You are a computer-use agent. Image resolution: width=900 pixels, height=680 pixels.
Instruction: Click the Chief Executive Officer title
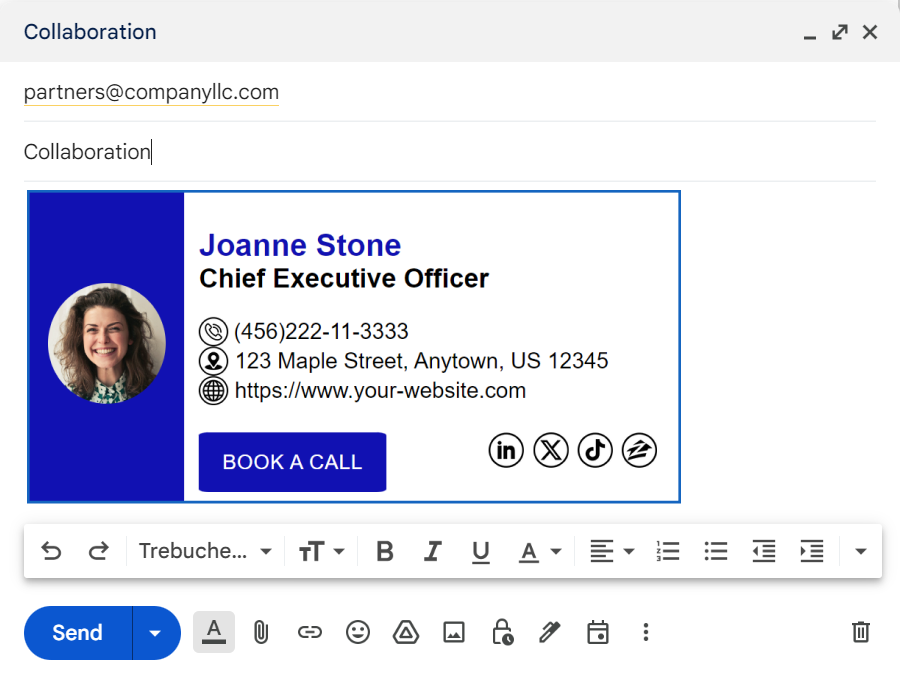tap(344, 279)
